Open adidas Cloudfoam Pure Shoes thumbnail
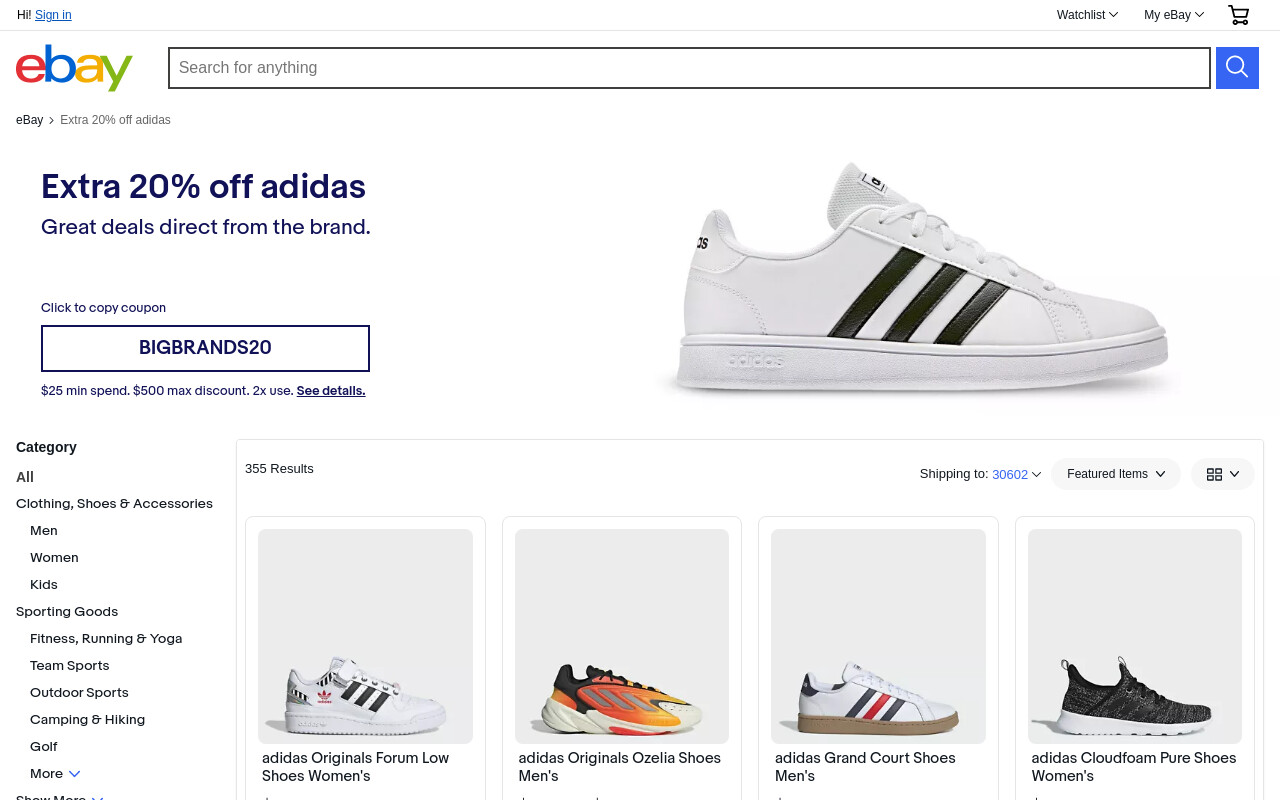 pyautogui.click(x=1135, y=636)
